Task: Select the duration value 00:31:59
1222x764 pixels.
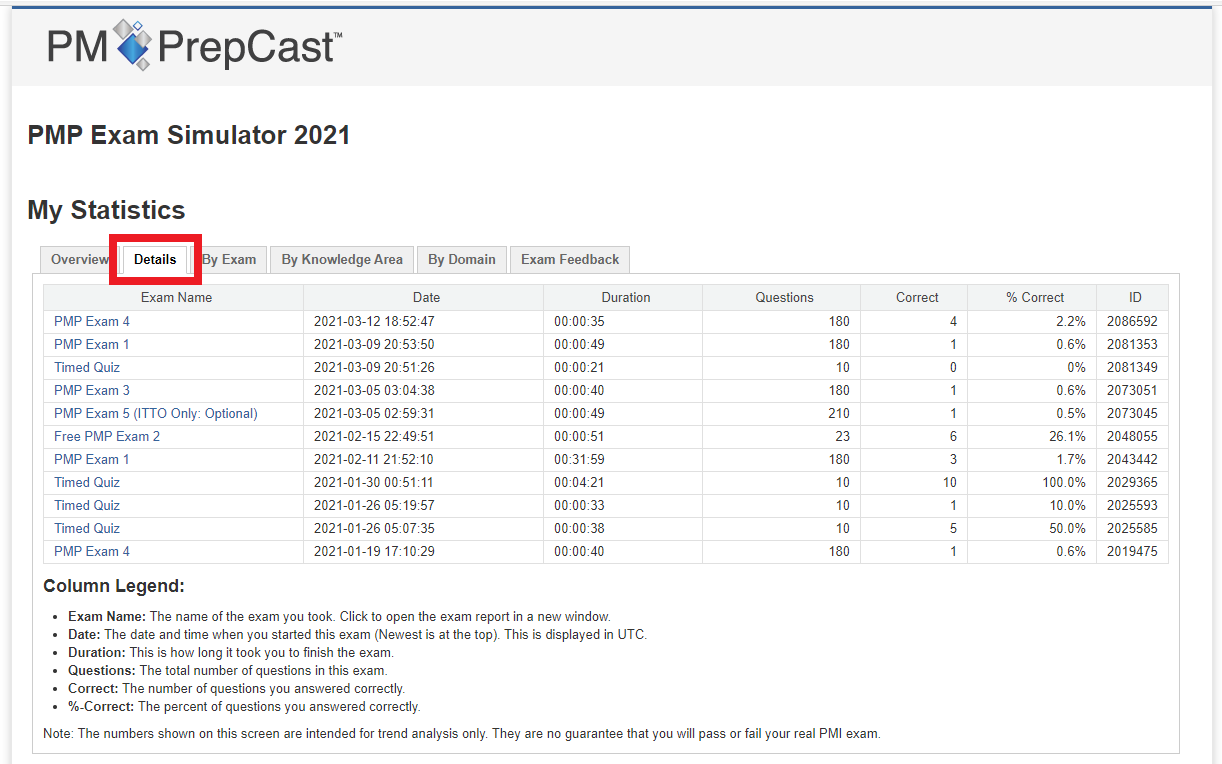Action: point(579,460)
